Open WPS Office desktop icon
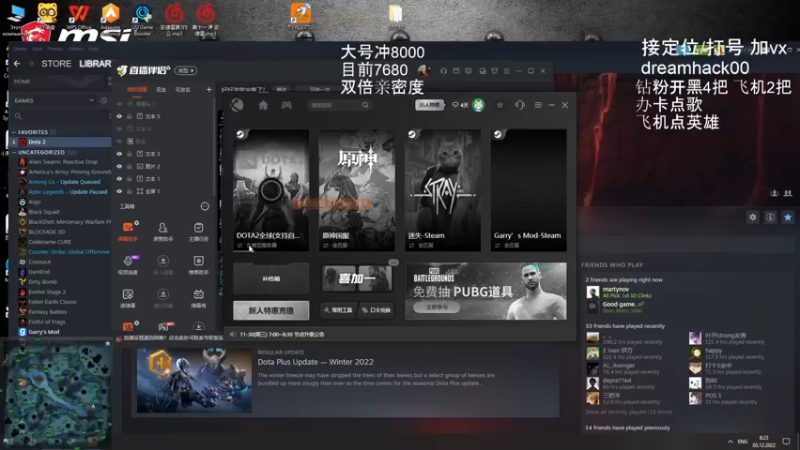This screenshot has width=800, height=450. coord(79,16)
